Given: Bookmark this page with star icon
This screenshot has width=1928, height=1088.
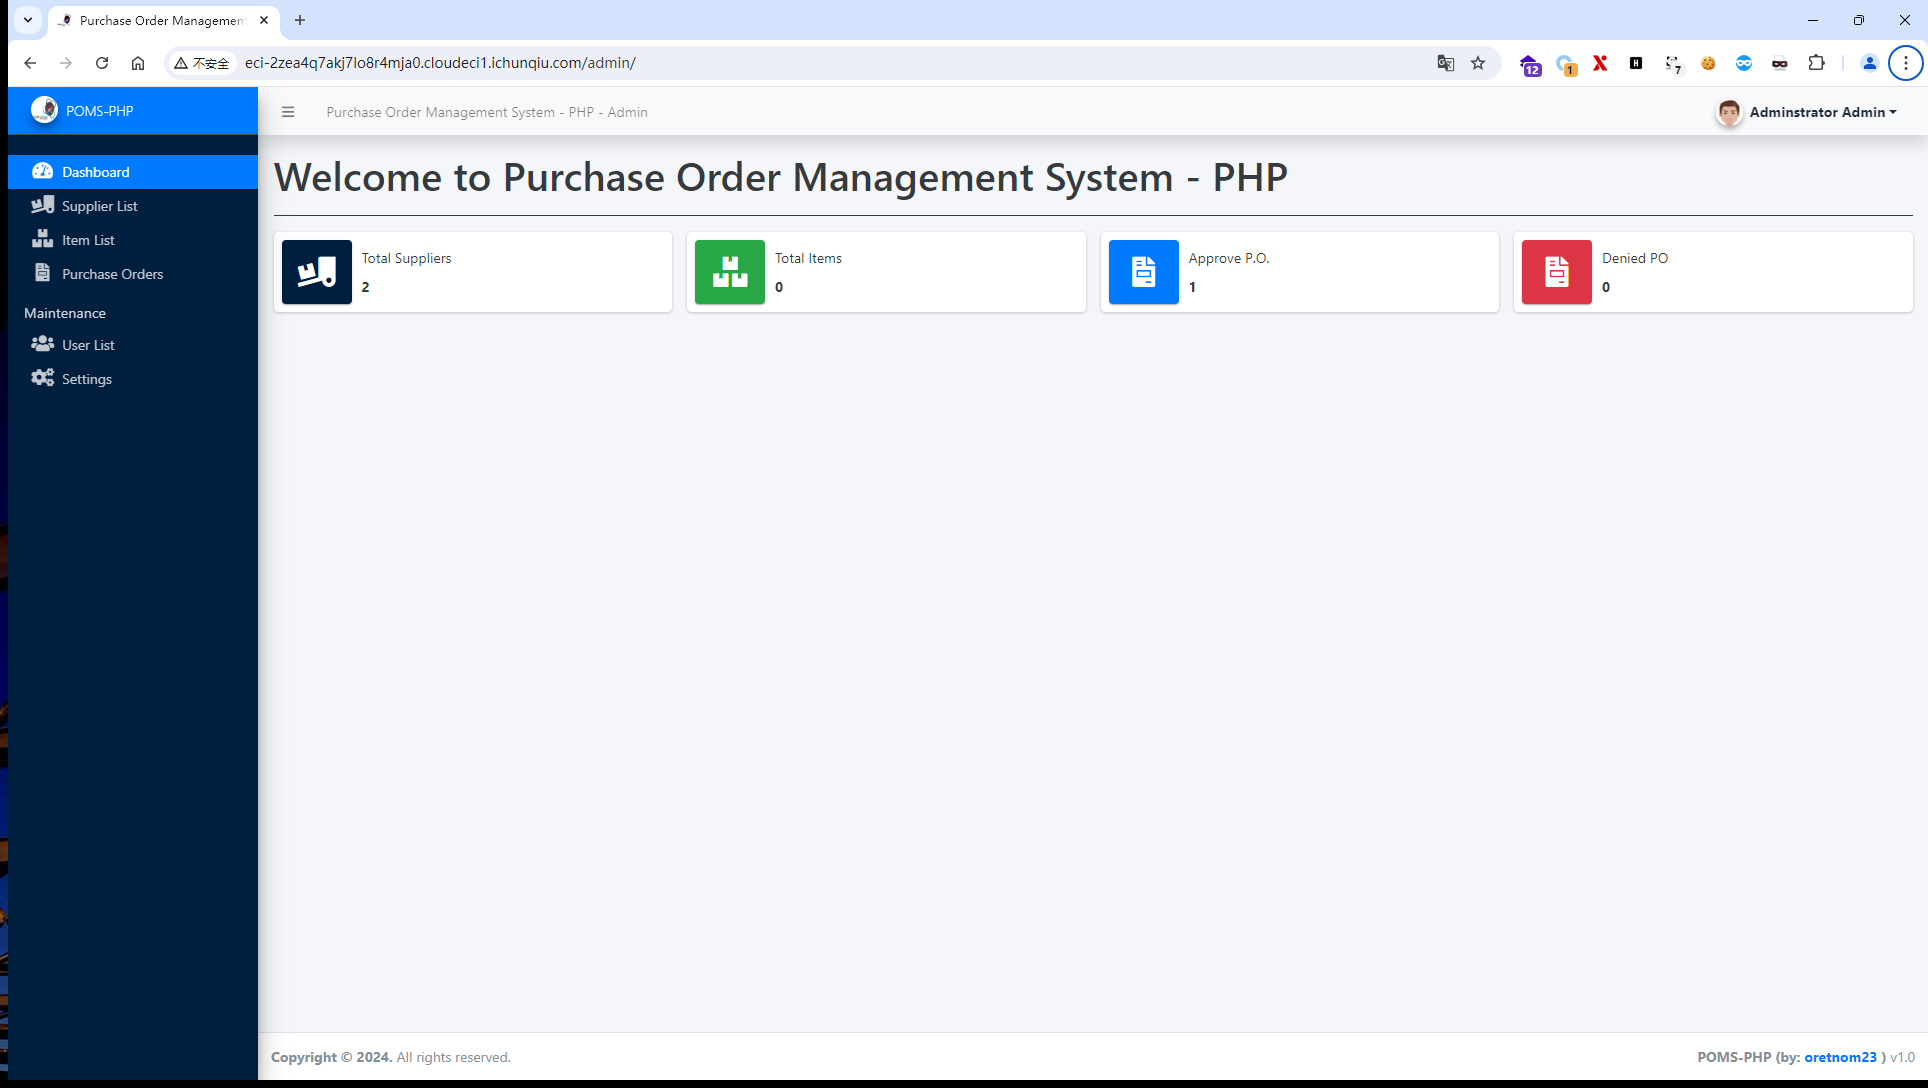Looking at the screenshot, I should click(x=1478, y=63).
